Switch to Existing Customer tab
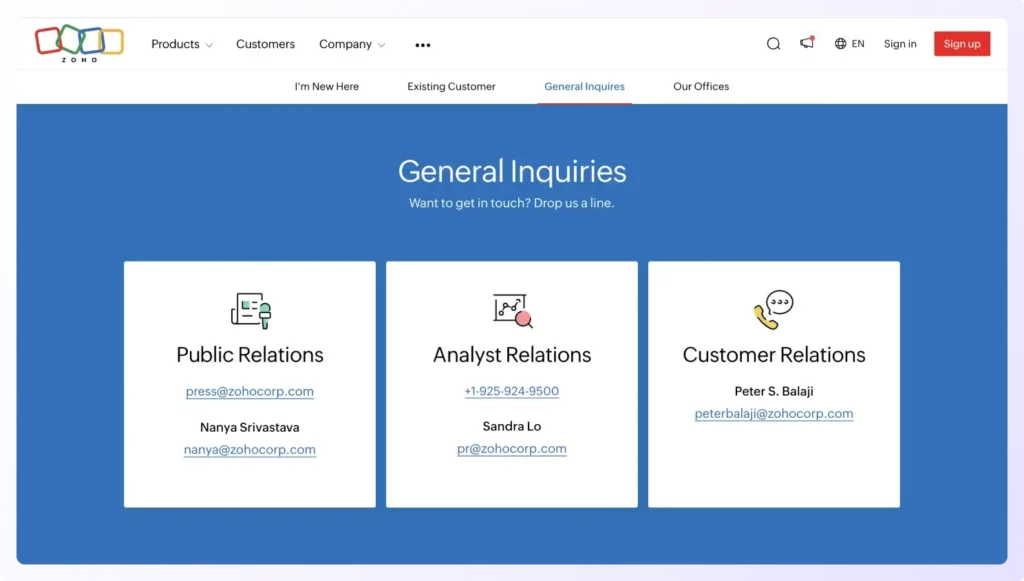The image size is (1024, 581). click(x=451, y=86)
